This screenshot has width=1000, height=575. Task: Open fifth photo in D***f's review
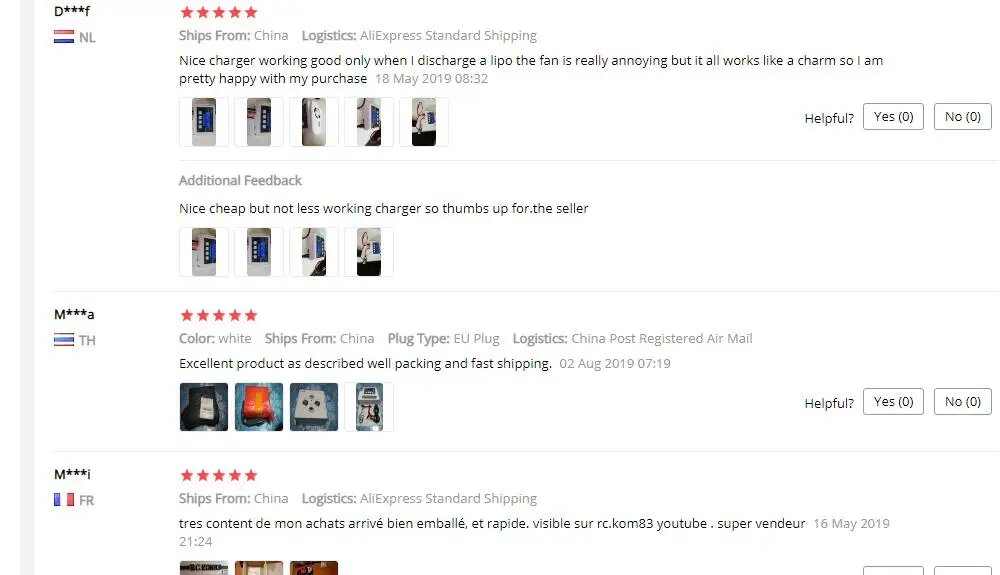pyautogui.click(x=423, y=122)
